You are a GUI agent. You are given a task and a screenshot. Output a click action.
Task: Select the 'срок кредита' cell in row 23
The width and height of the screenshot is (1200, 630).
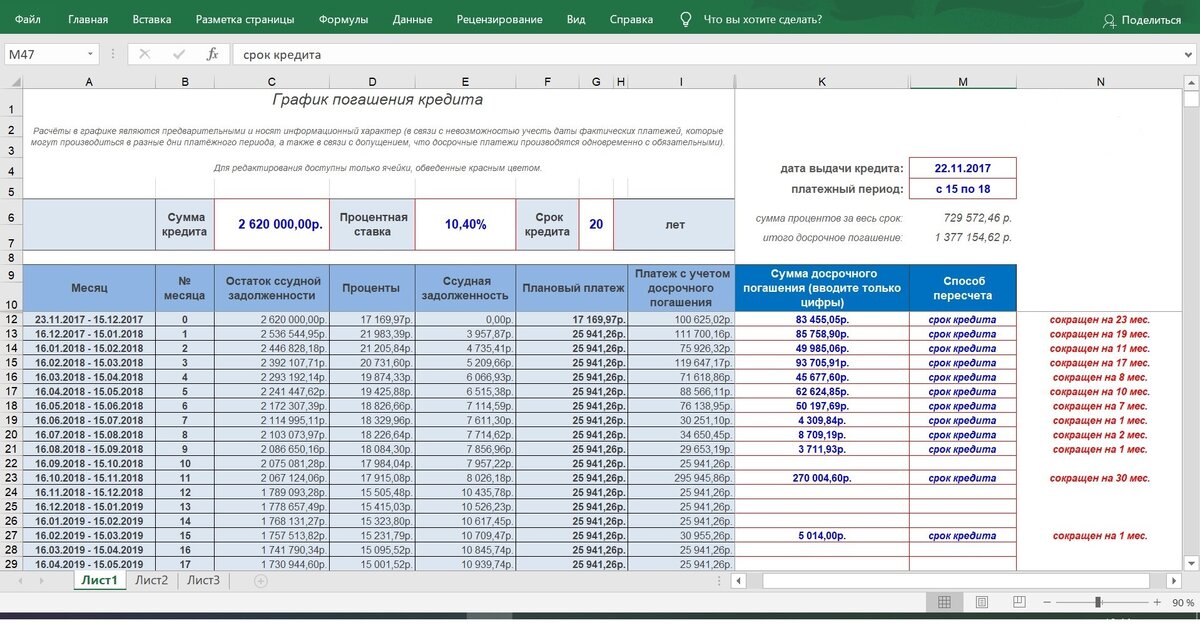pyautogui.click(x=963, y=479)
